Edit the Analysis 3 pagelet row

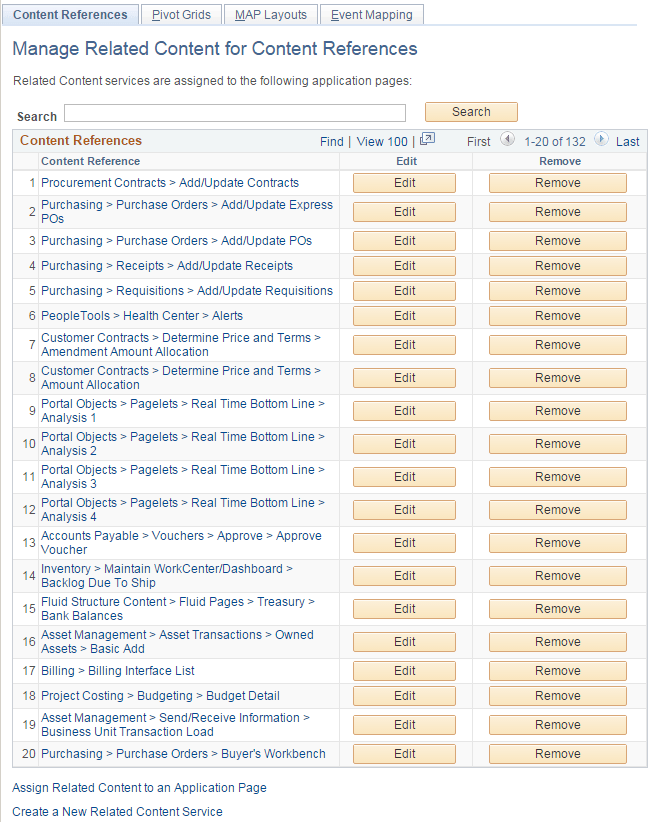[x=404, y=477]
